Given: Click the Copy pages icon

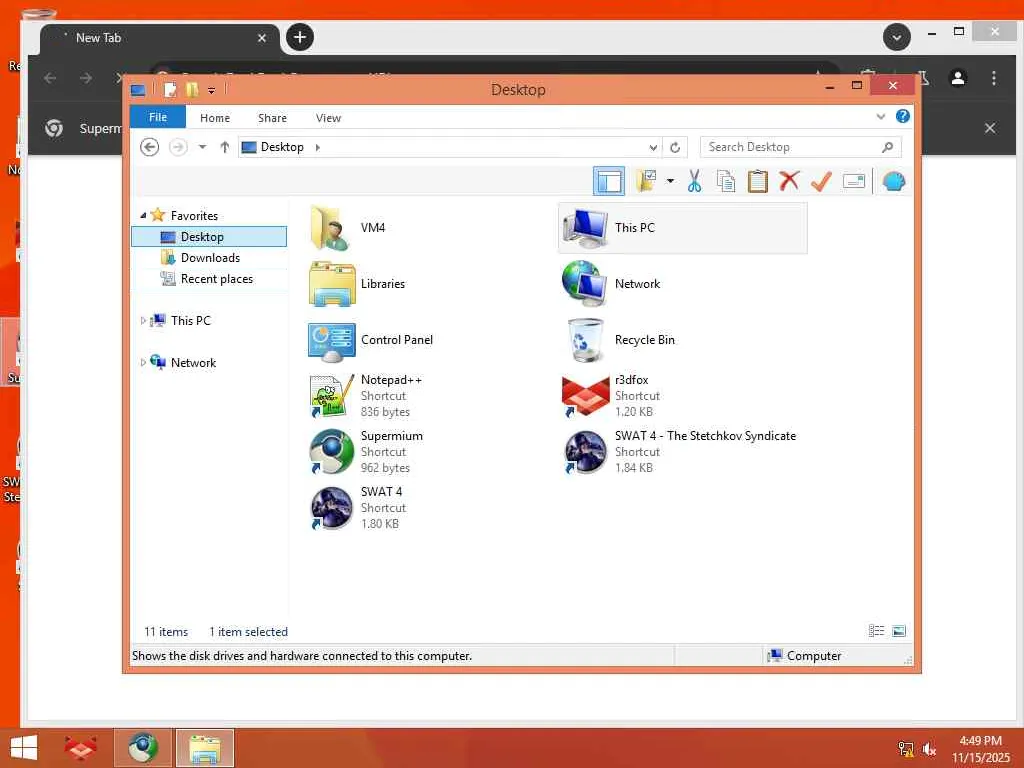Looking at the screenshot, I should pyautogui.click(x=726, y=181).
